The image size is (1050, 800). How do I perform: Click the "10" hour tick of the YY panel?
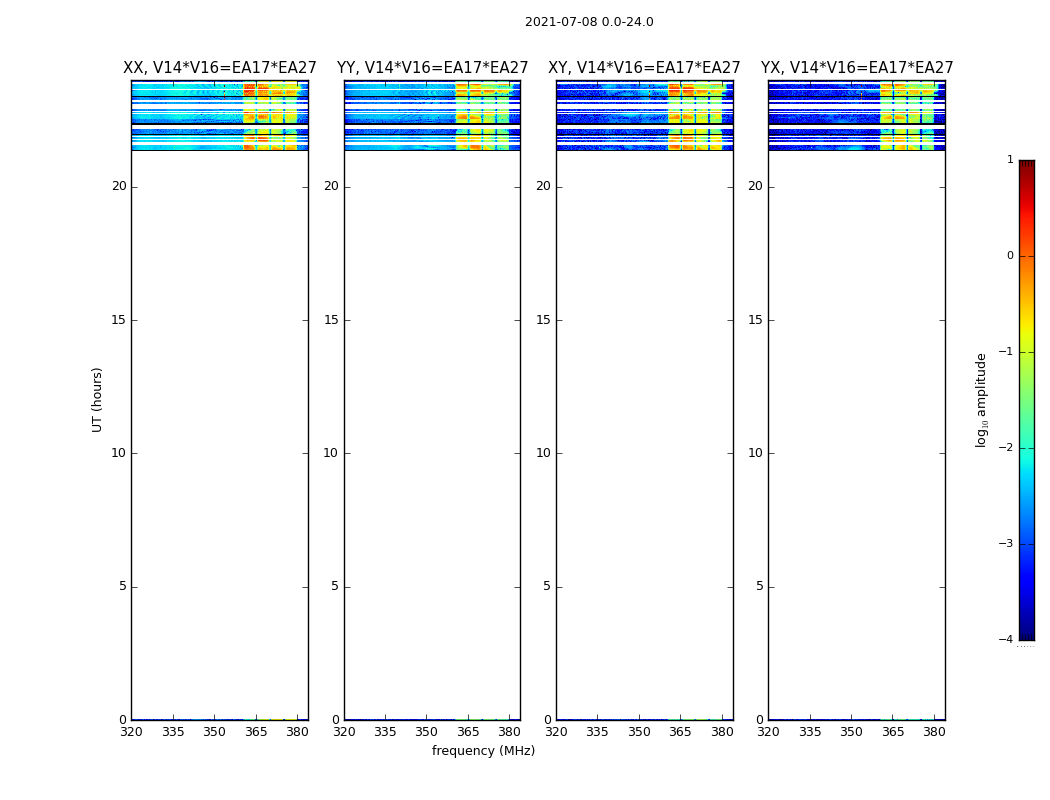[331, 453]
